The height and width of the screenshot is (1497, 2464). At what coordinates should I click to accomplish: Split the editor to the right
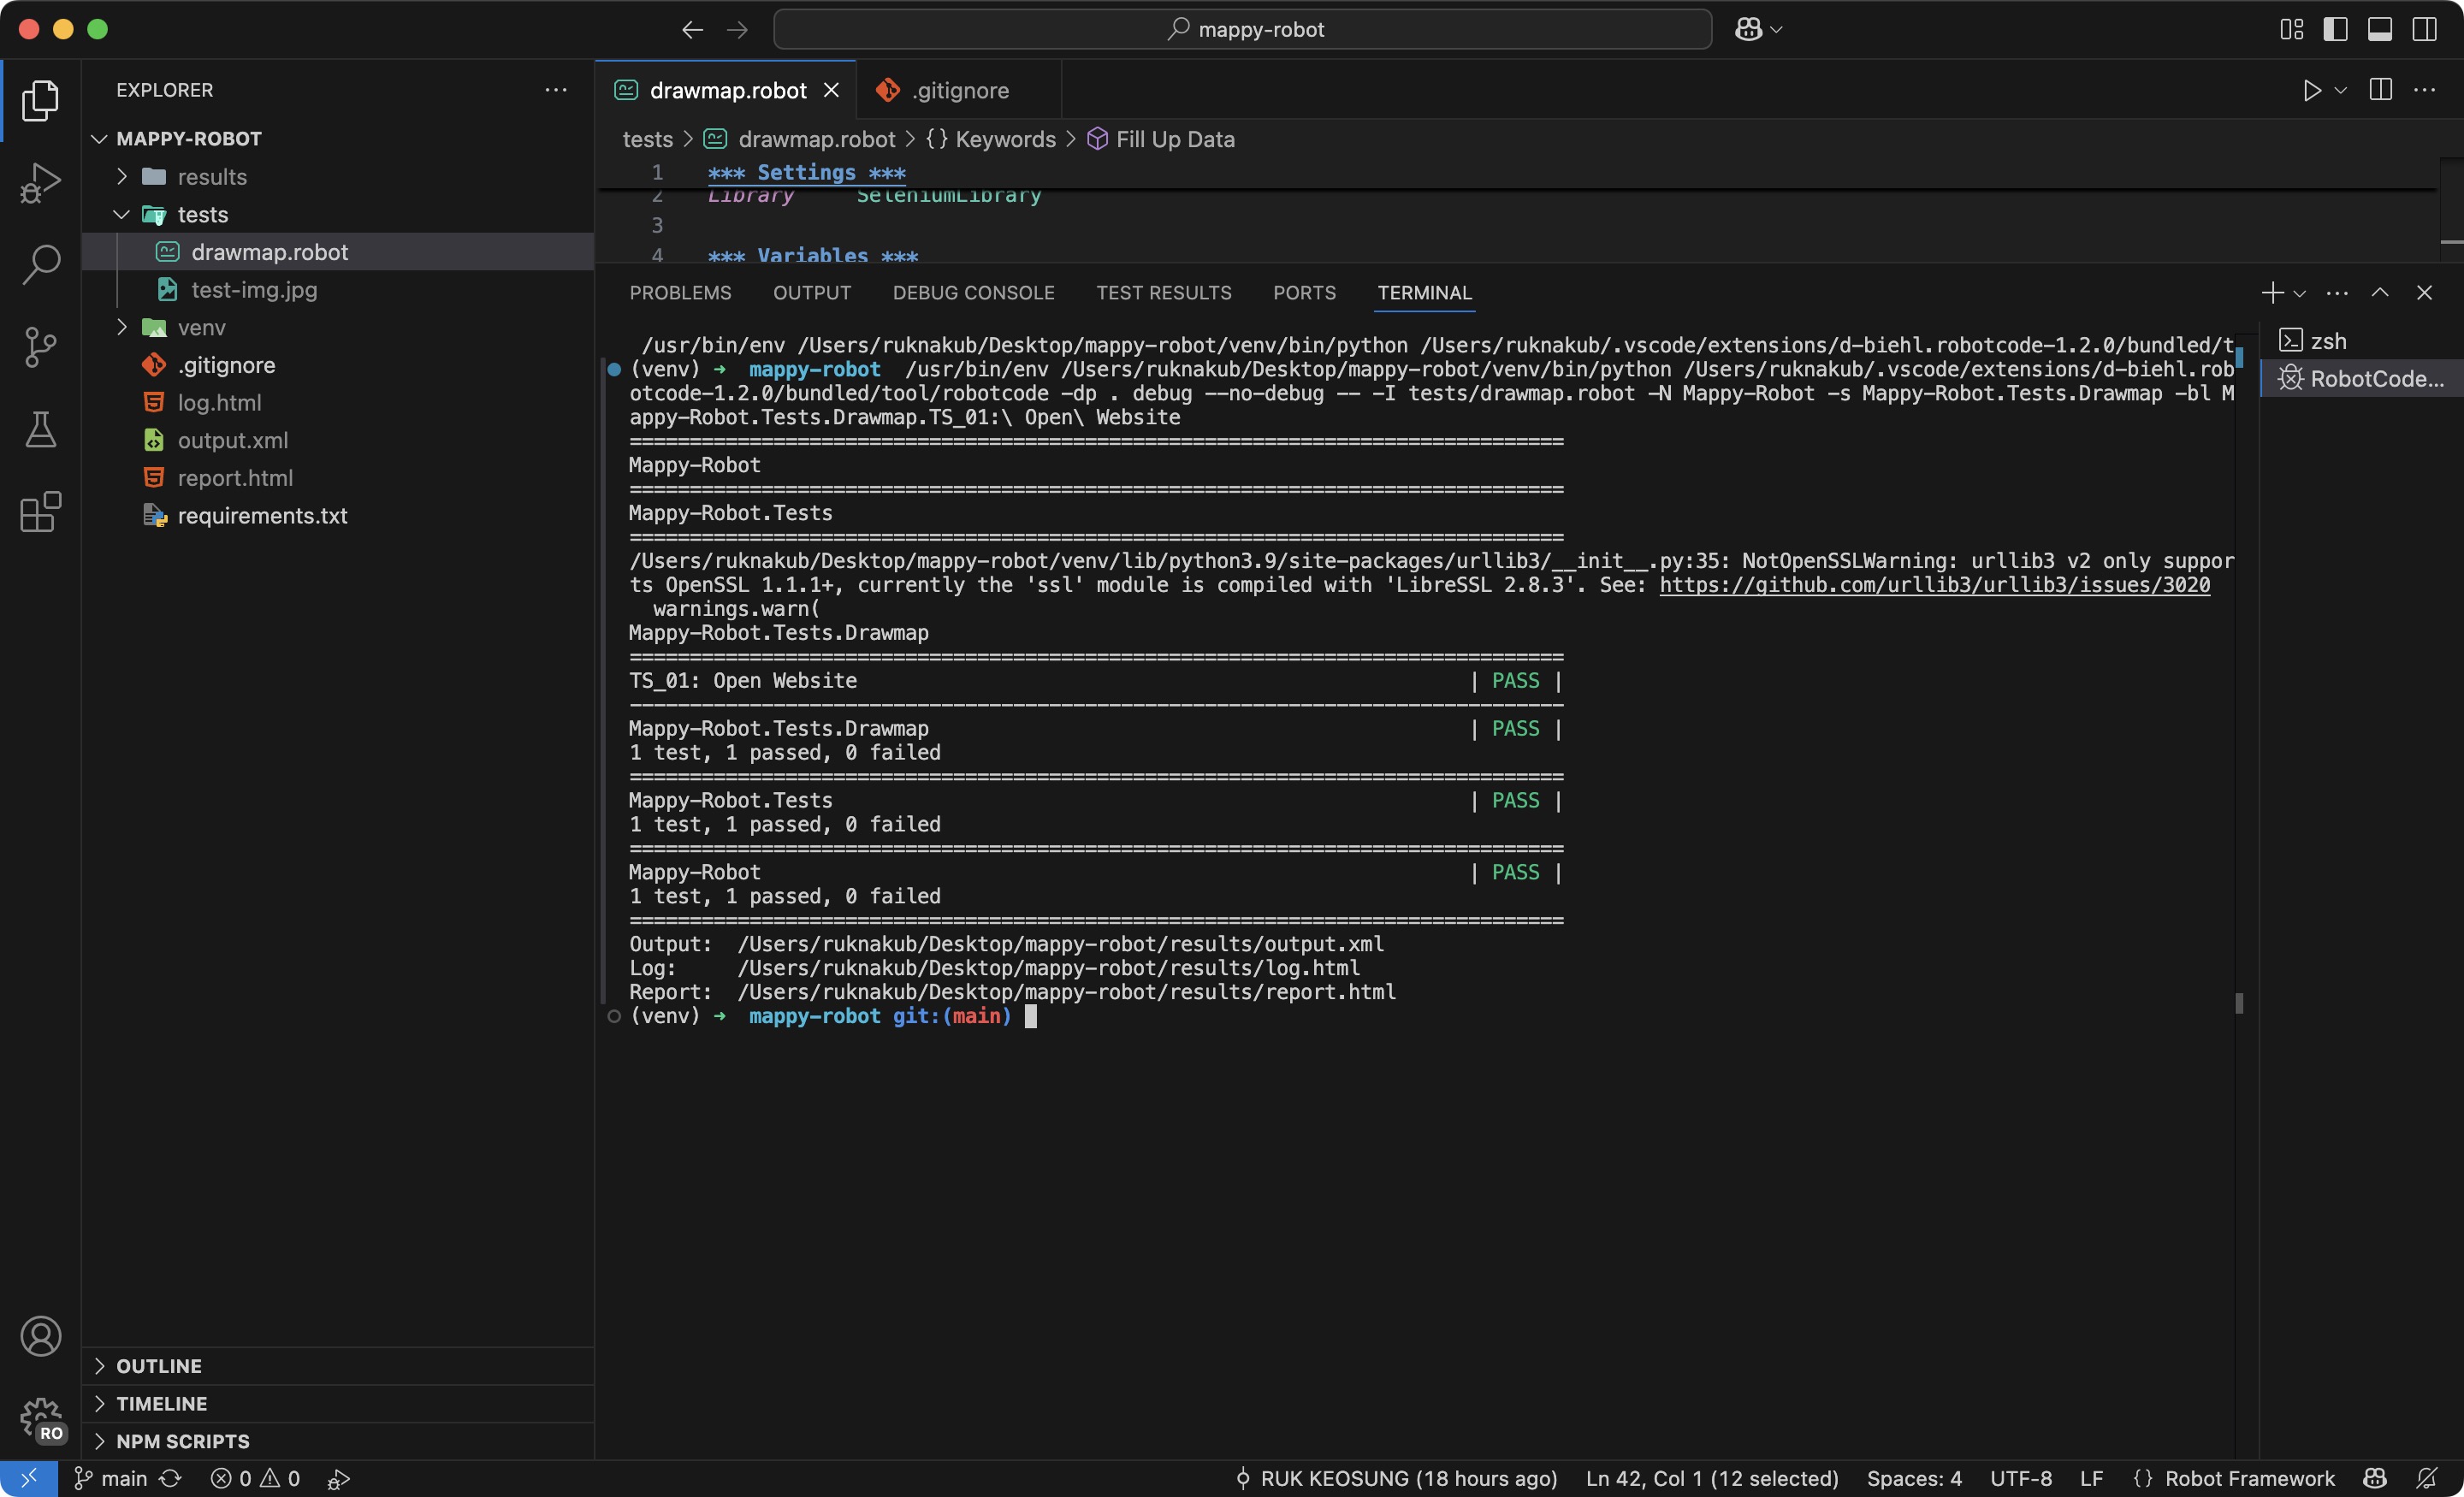[x=2381, y=90]
